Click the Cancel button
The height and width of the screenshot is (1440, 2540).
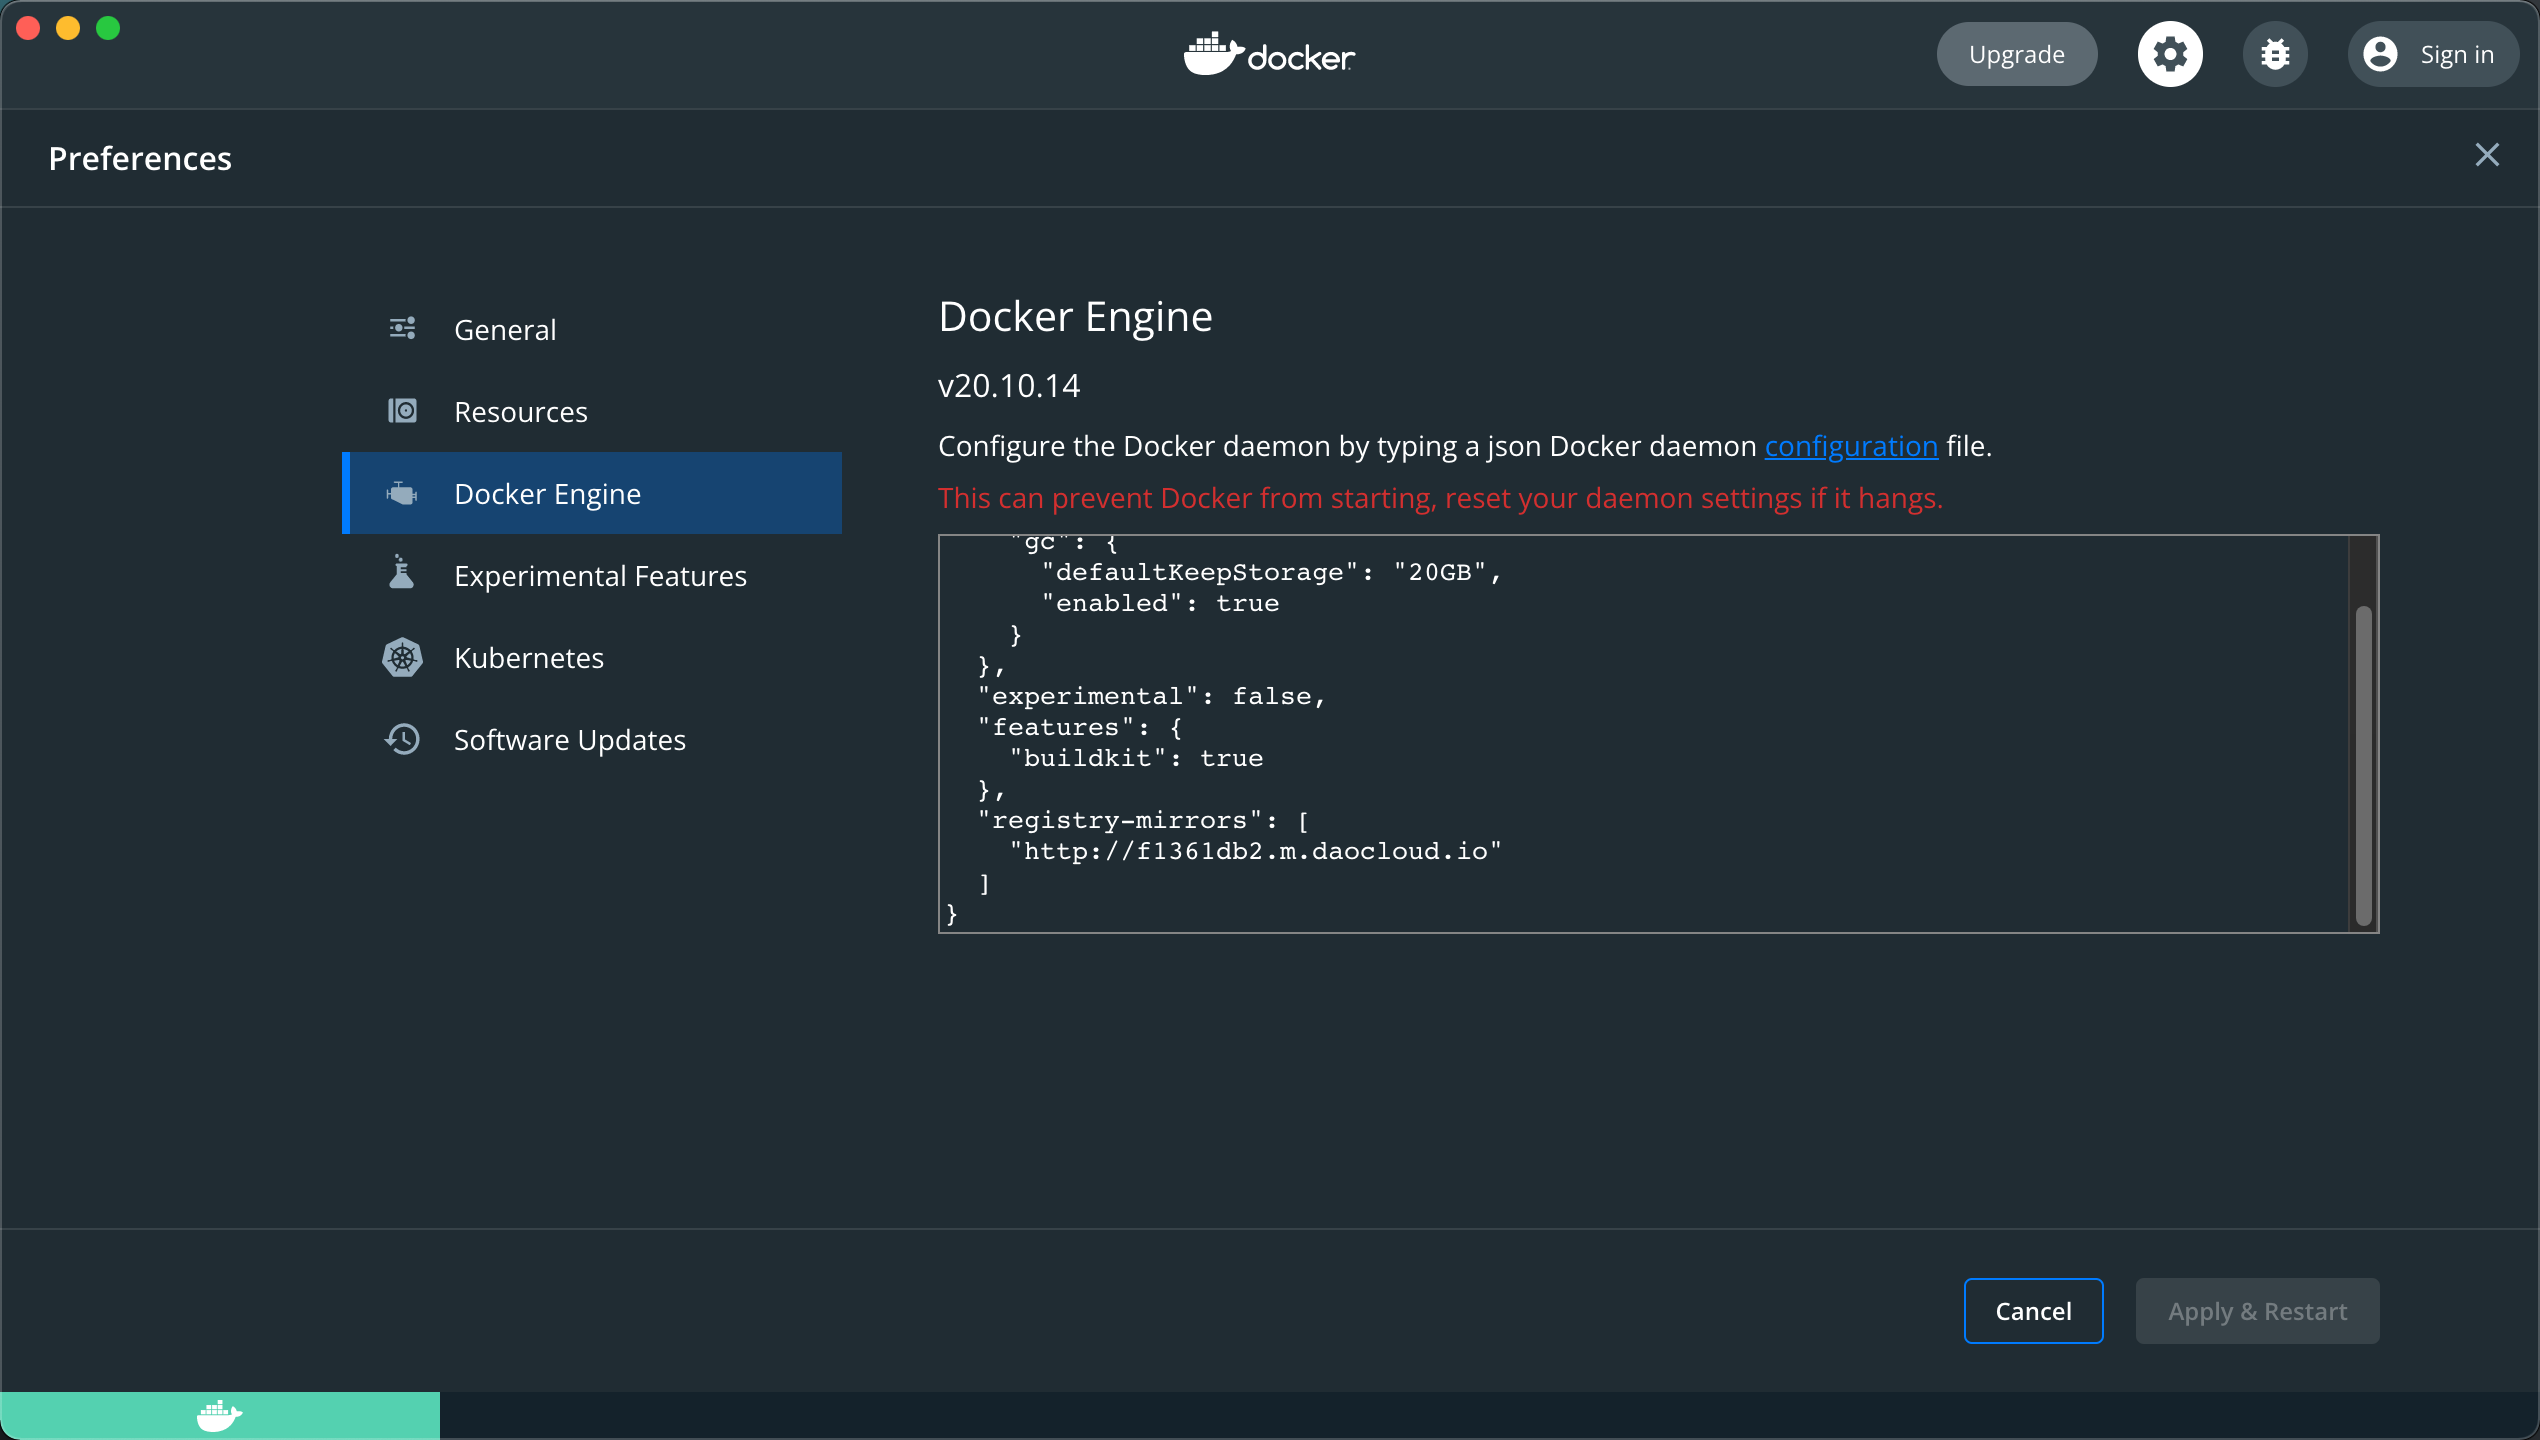pyautogui.click(x=2032, y=1310)
